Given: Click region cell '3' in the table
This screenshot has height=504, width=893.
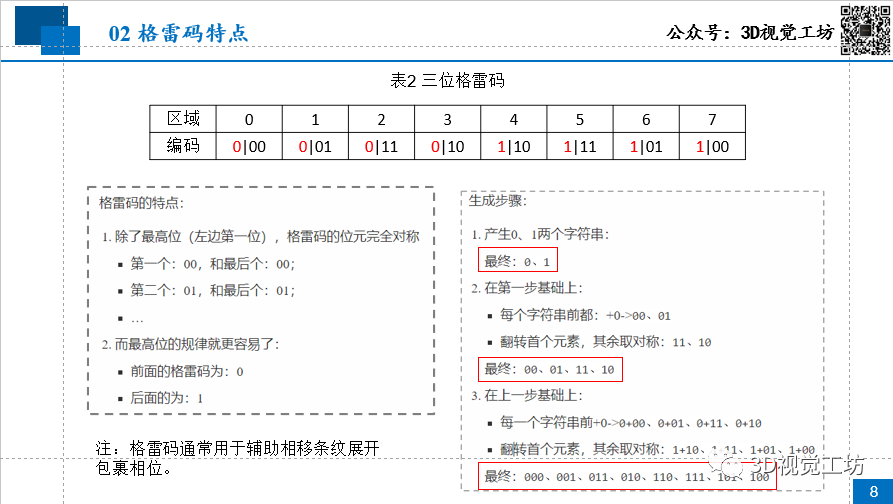Looking at the screenshot, I should click(448, 119).
